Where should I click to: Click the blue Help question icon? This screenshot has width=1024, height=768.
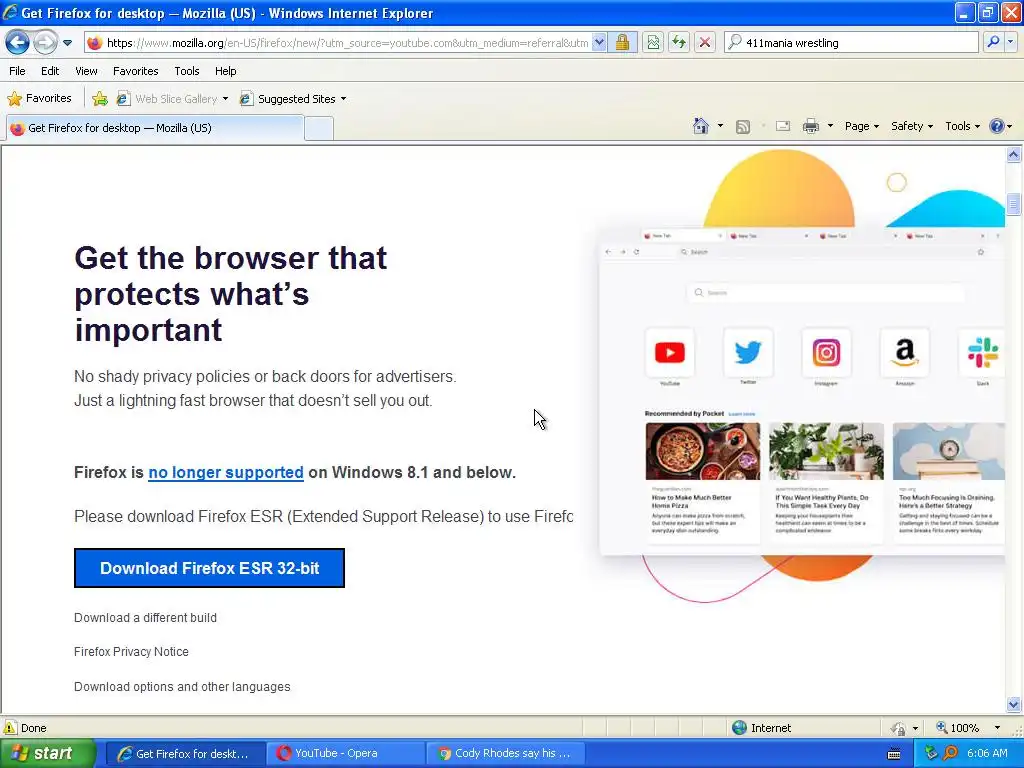997,126
